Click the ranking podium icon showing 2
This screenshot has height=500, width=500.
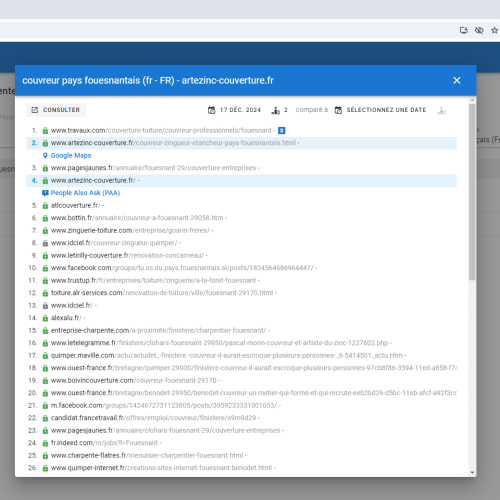pos(276,110)
